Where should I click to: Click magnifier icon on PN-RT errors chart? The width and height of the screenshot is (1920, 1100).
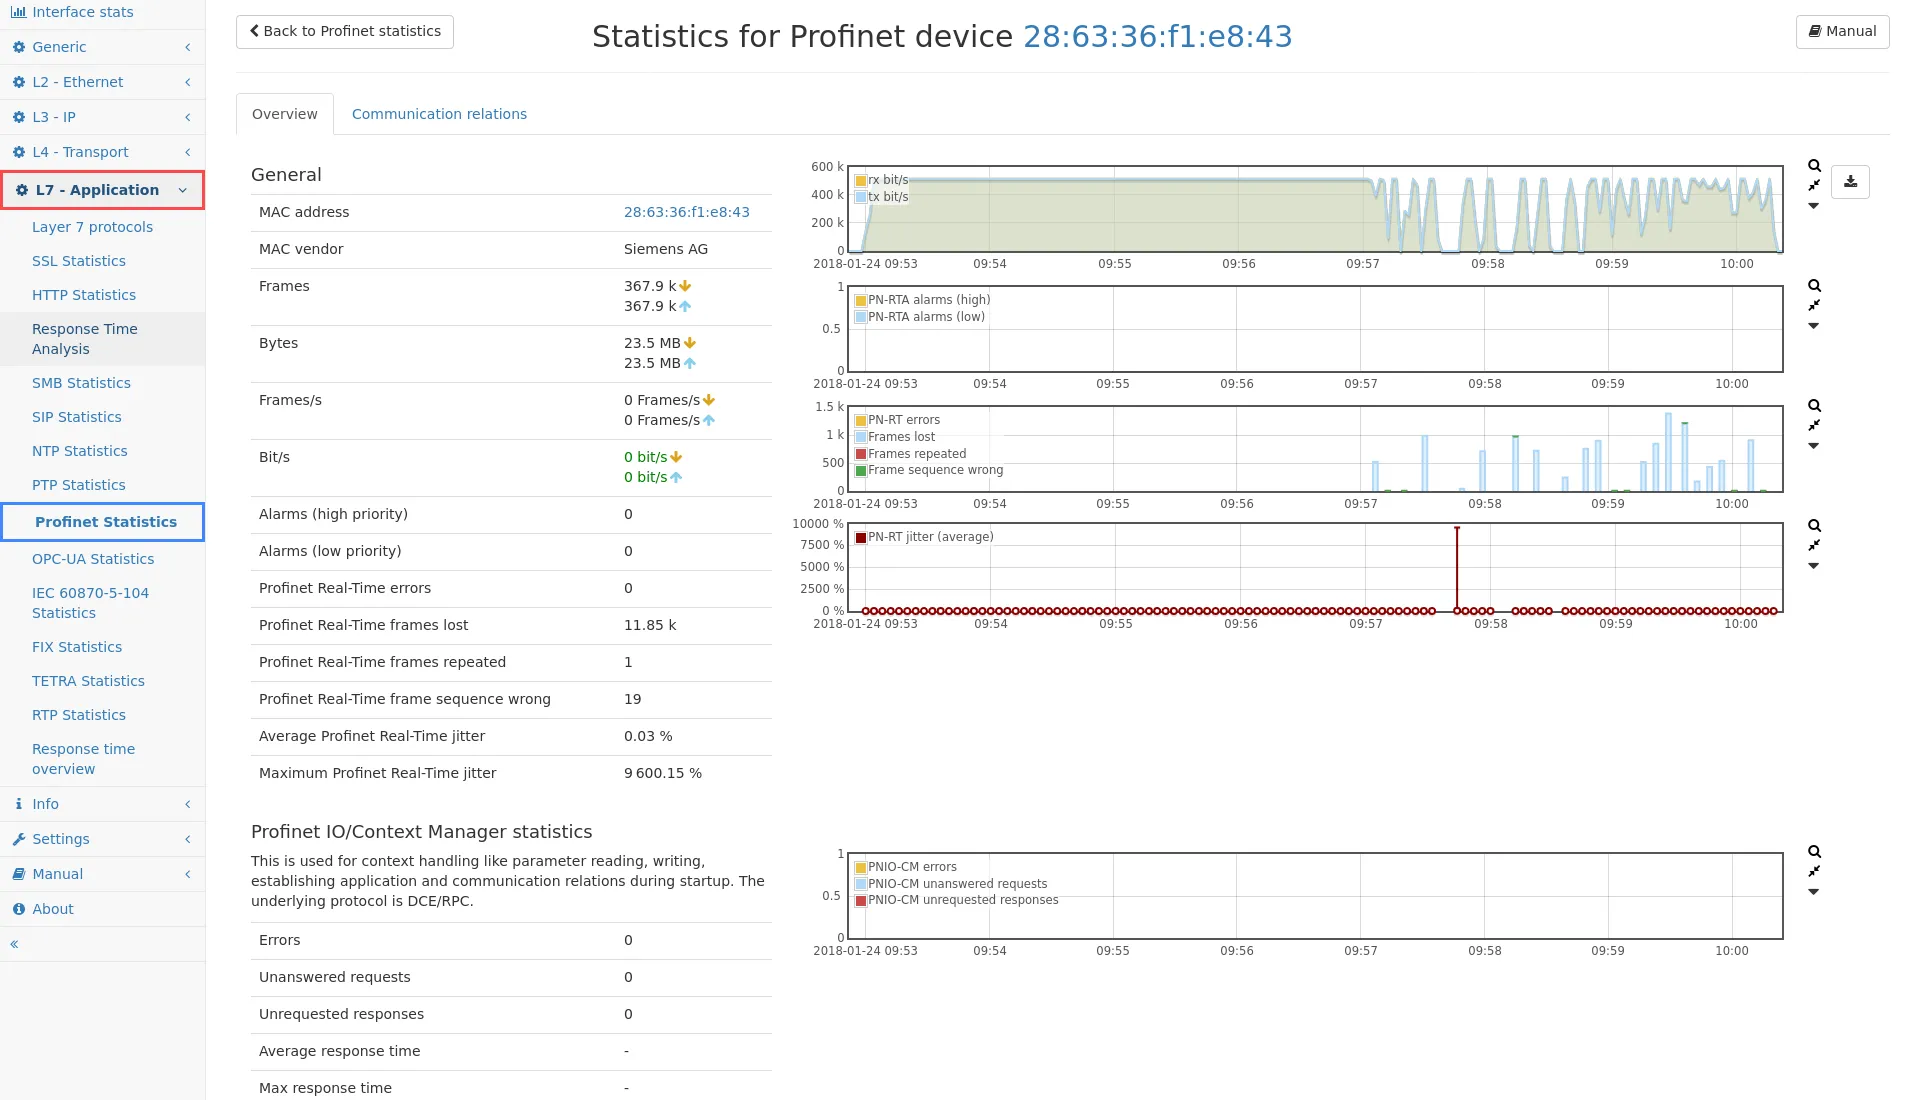[1814, 406]
